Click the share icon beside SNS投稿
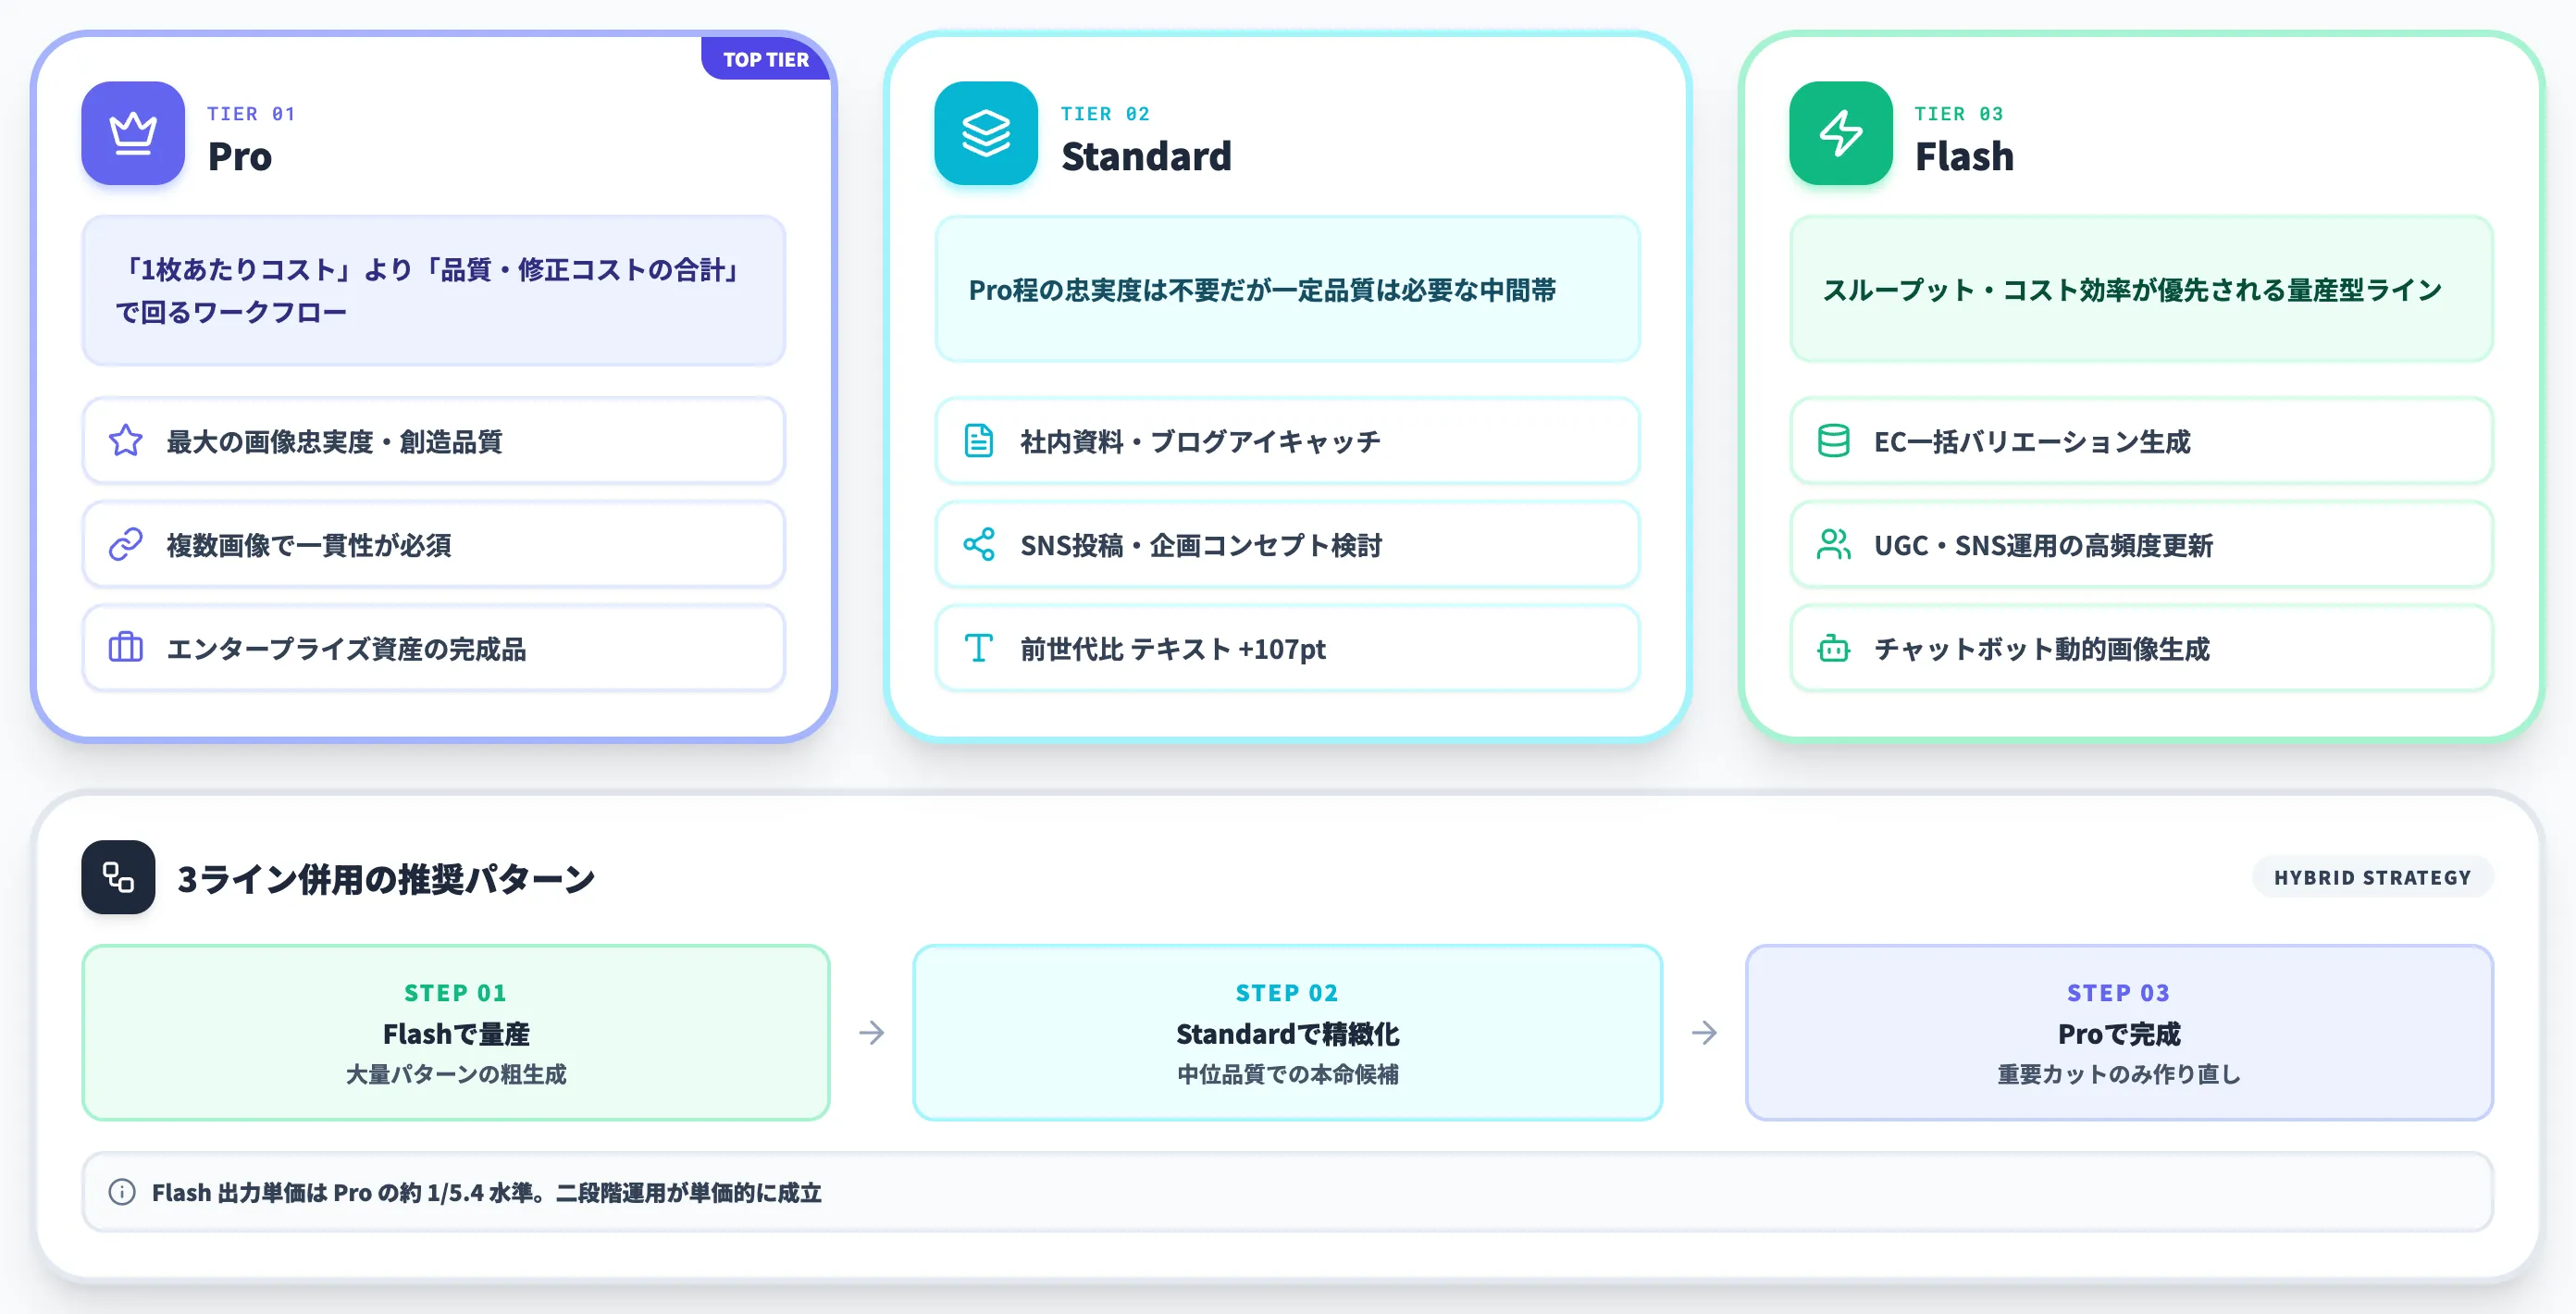The height and width of the screenshot is (1314, 2576). point(979,545)
